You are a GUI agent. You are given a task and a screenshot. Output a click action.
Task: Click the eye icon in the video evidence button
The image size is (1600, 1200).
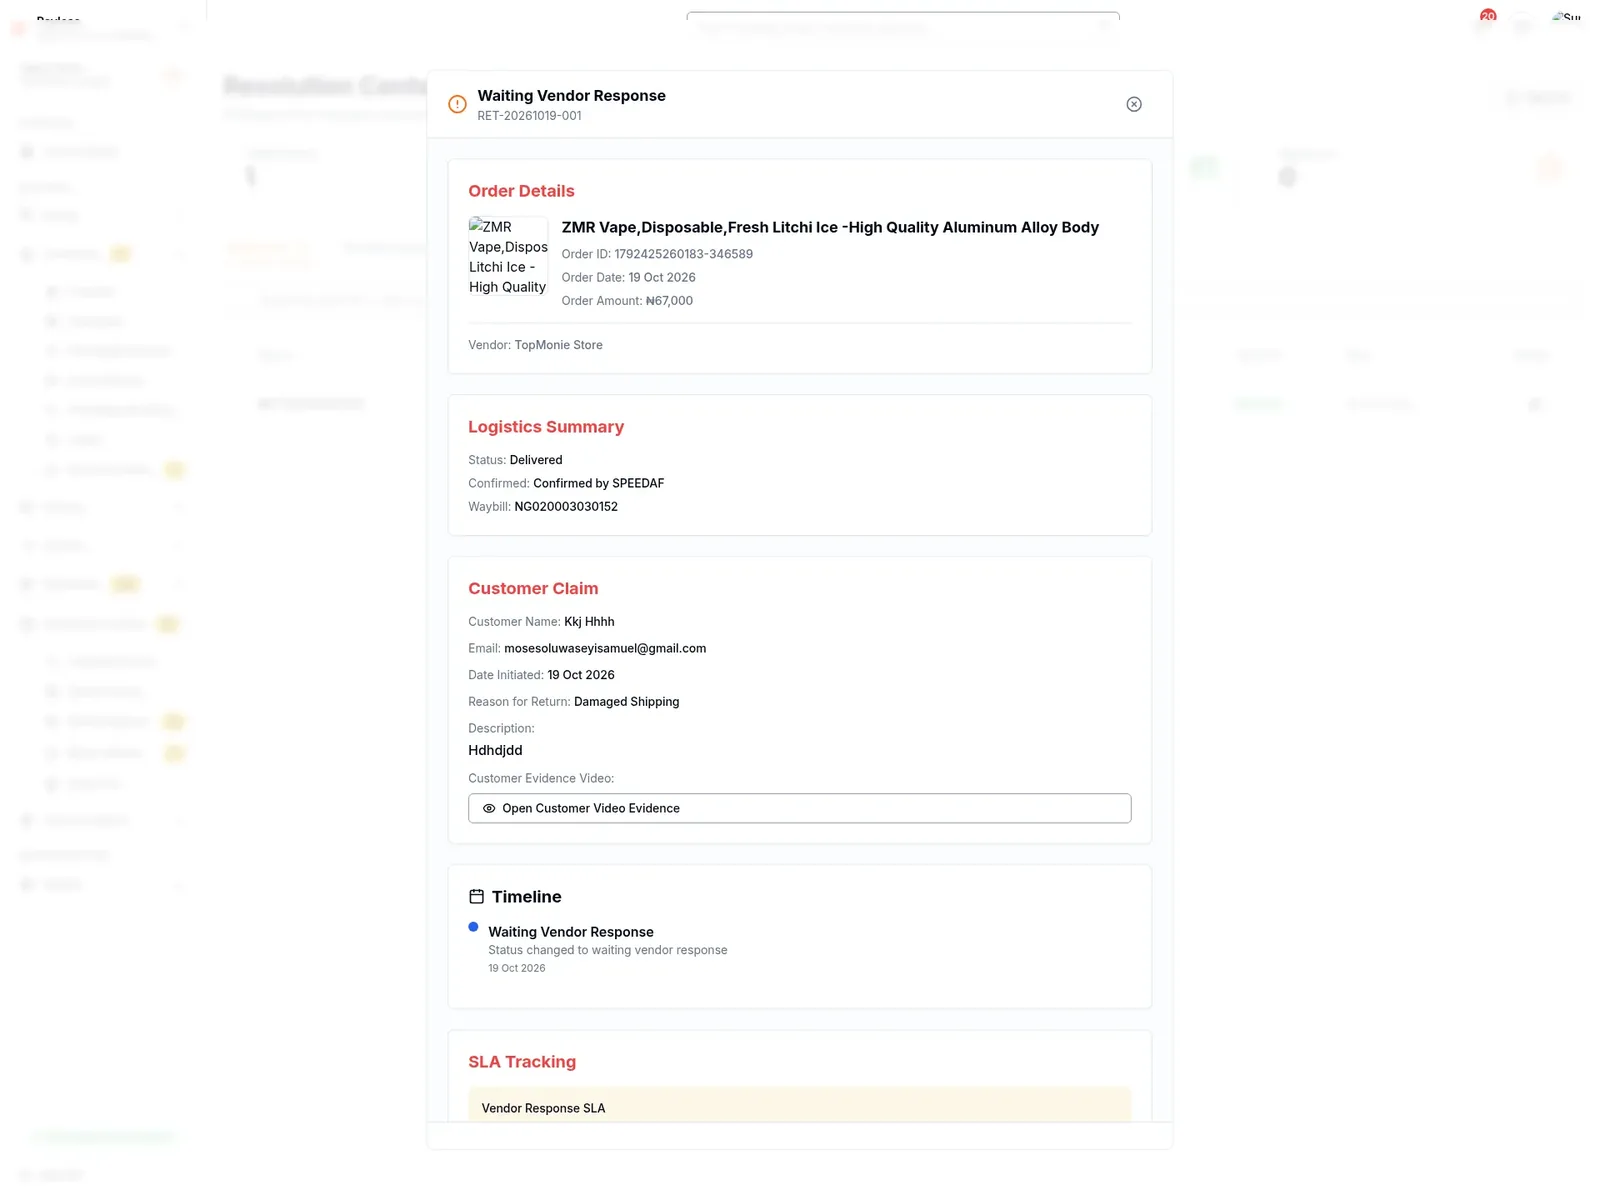489,808
